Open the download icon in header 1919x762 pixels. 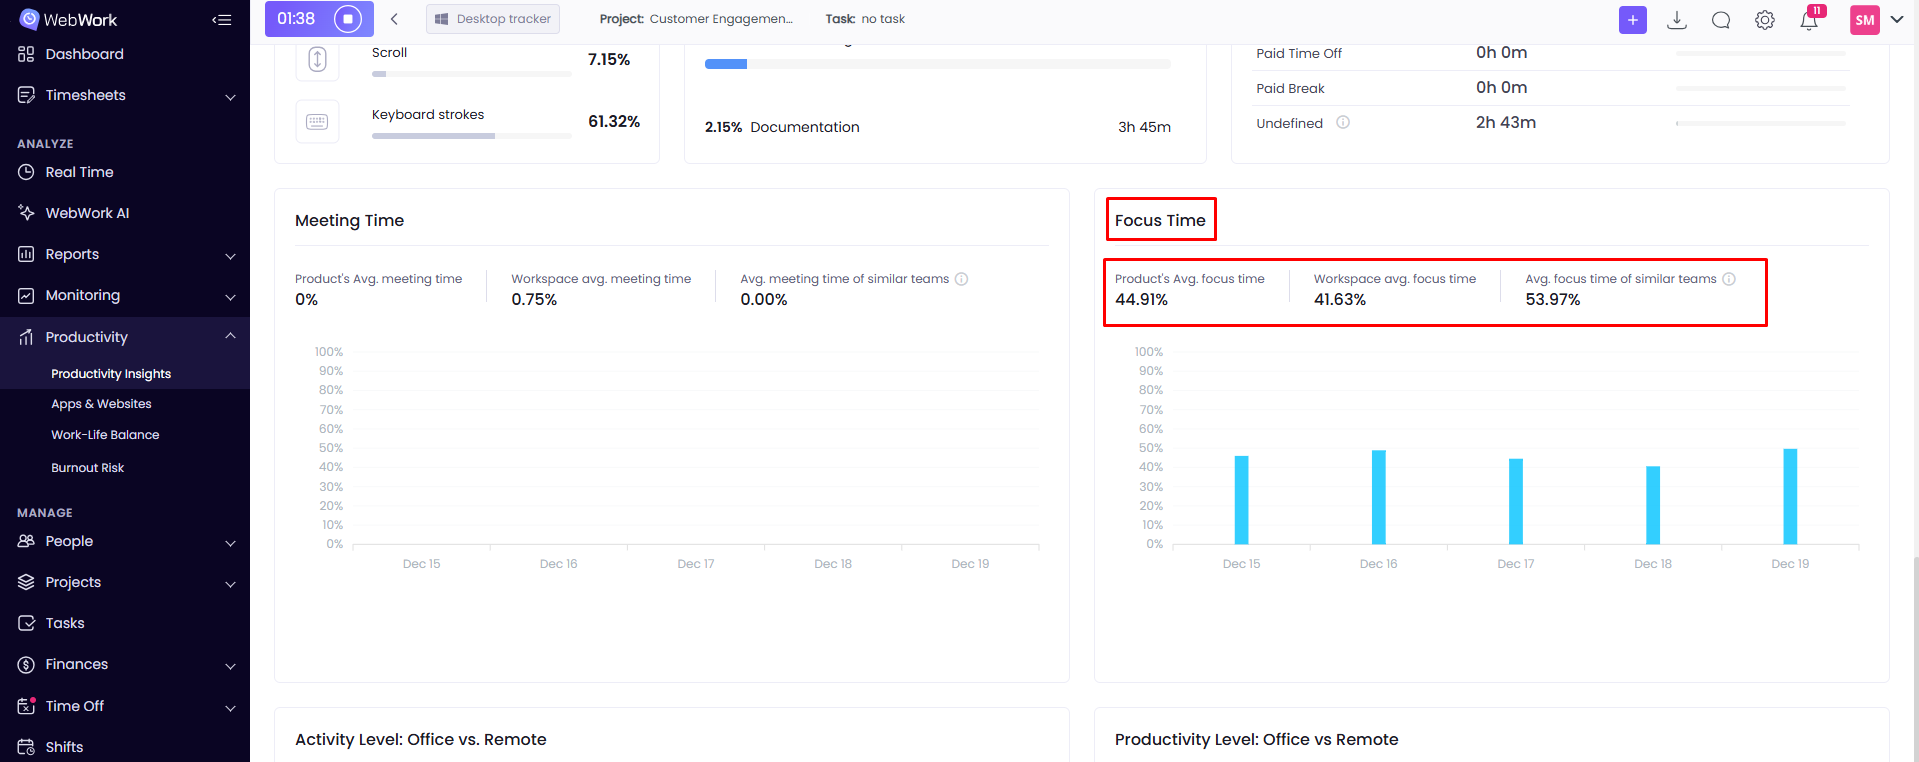click(x=1677, y=20)
